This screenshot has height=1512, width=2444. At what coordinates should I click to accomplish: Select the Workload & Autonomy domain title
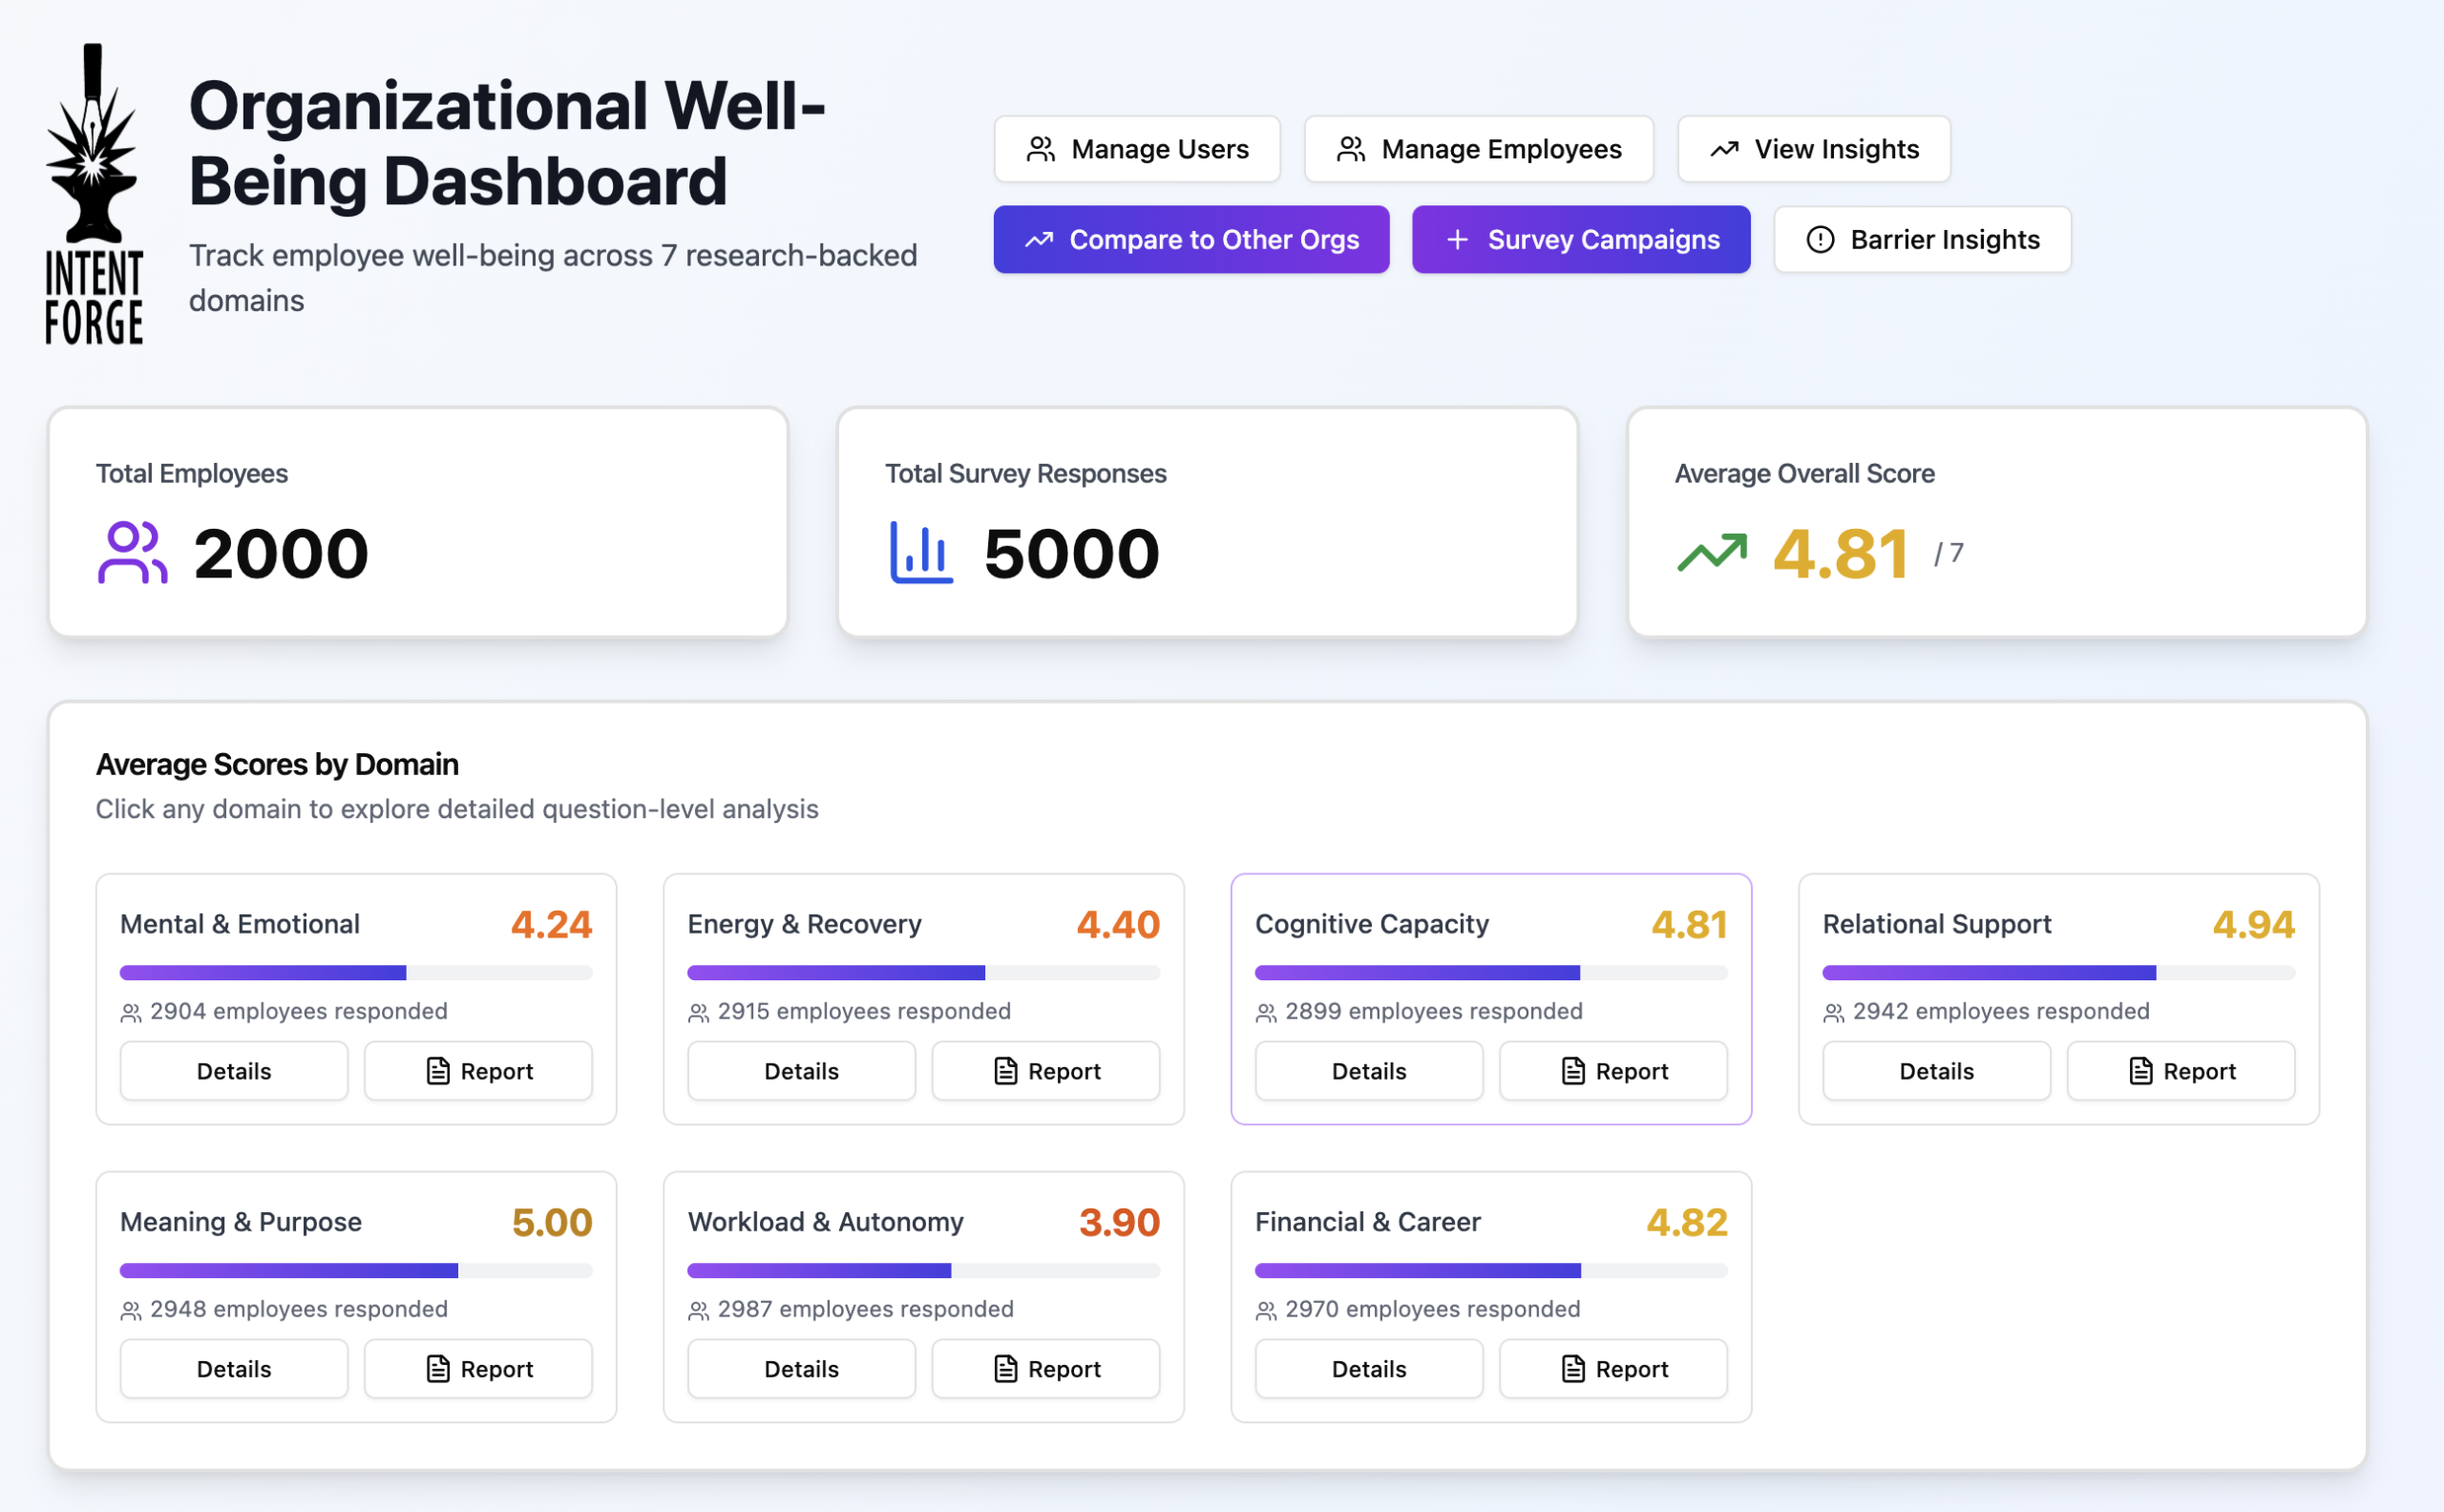(825, 1222)
